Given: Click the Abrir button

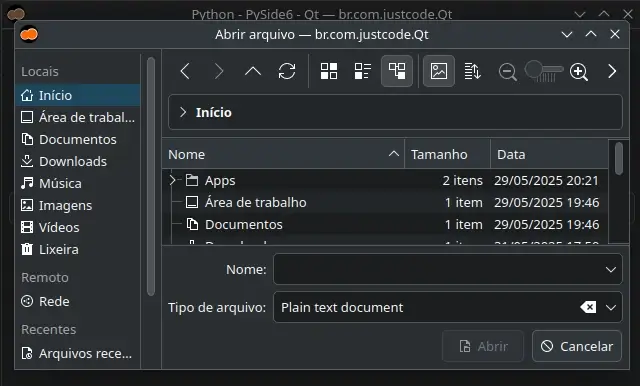Looking at the screenshot, I should (x=483, y=346).
